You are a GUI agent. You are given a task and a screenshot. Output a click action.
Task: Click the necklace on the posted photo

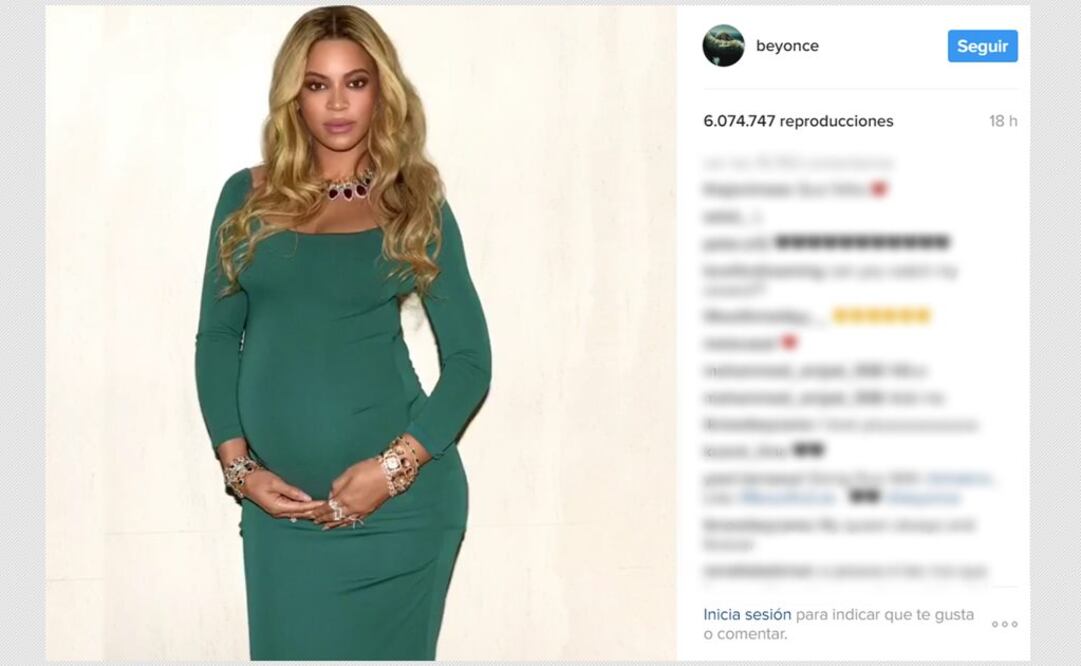click(349, 186)
